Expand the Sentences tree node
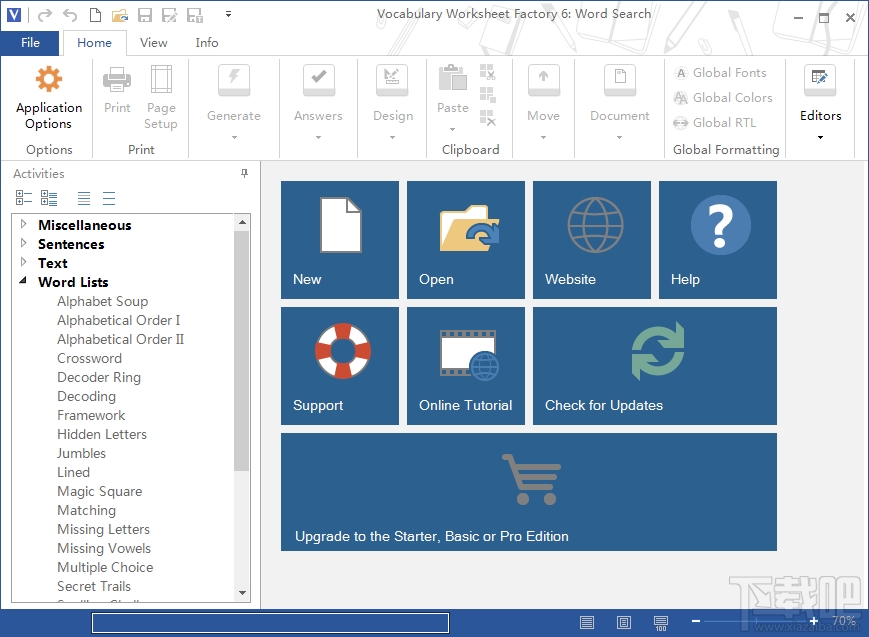The width and height of the screenshot is (869, 637). tap(23, 243)
